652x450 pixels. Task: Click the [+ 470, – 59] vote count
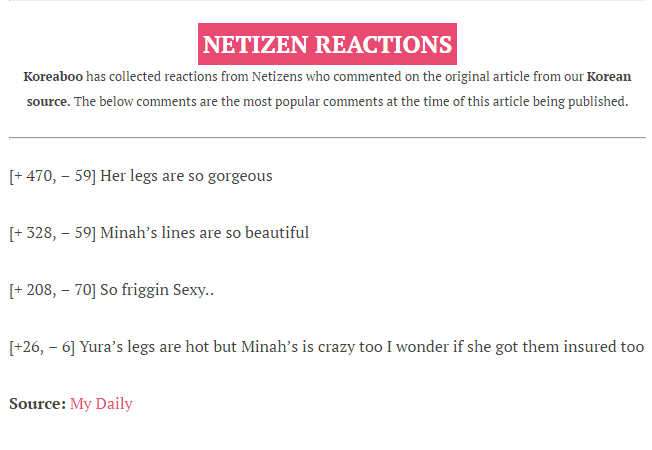(x=52, y=176)
